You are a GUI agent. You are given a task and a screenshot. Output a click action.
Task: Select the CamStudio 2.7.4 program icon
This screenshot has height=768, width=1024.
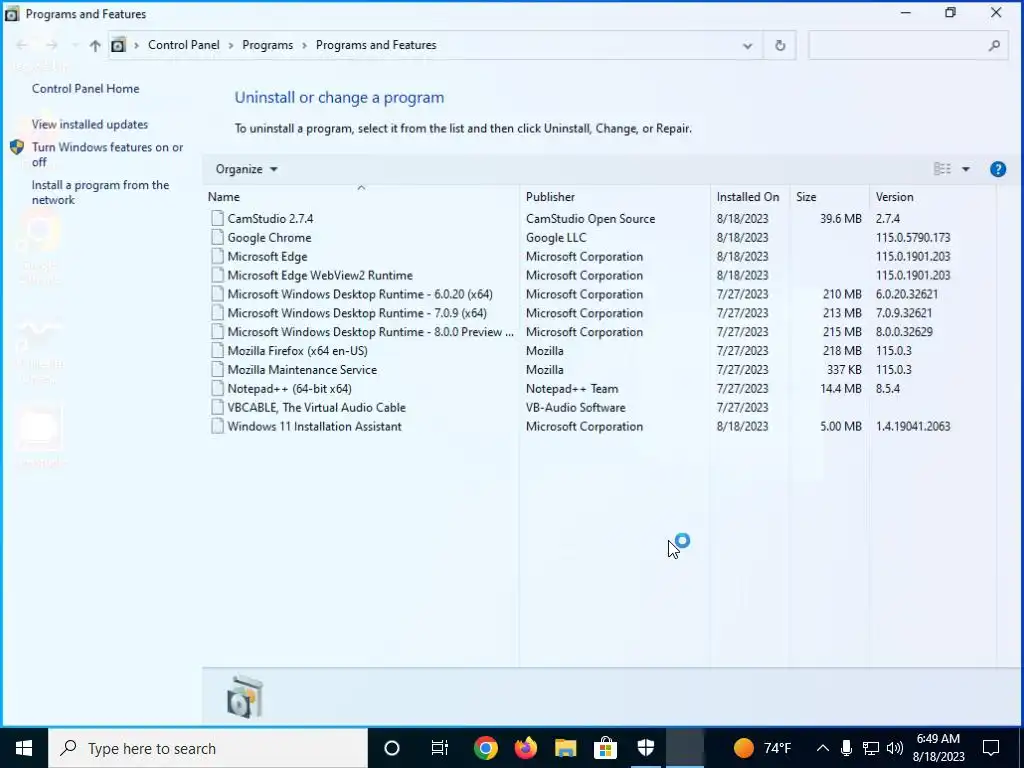pyautogui.click(x=217, y=219)
